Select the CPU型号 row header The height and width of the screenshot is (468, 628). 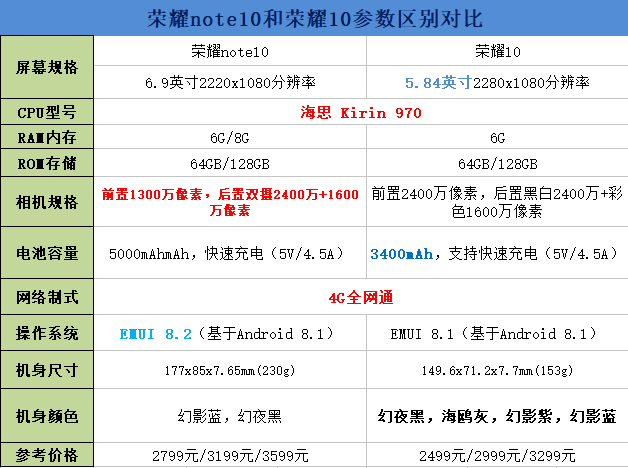click(x=47, y=112)
